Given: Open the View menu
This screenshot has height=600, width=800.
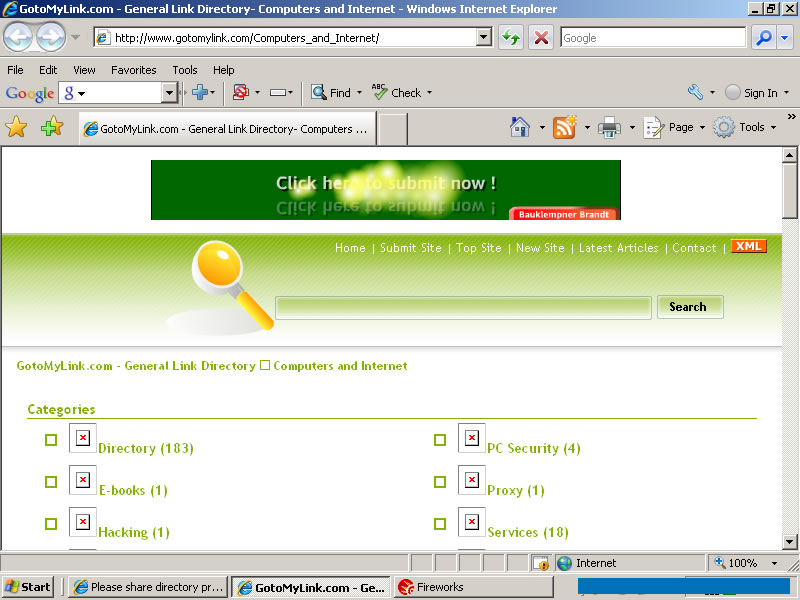Looking at the screenshot, I should (84, 70).
